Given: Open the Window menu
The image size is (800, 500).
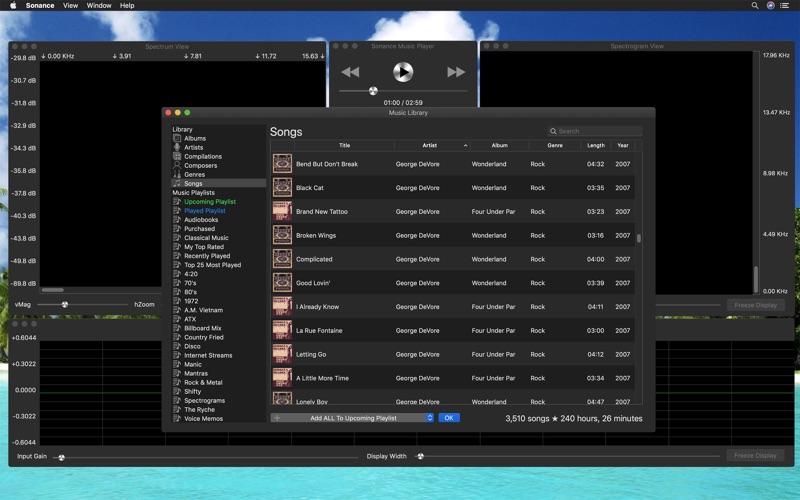Looking at the screenshot, I should [x=99, y=6].
